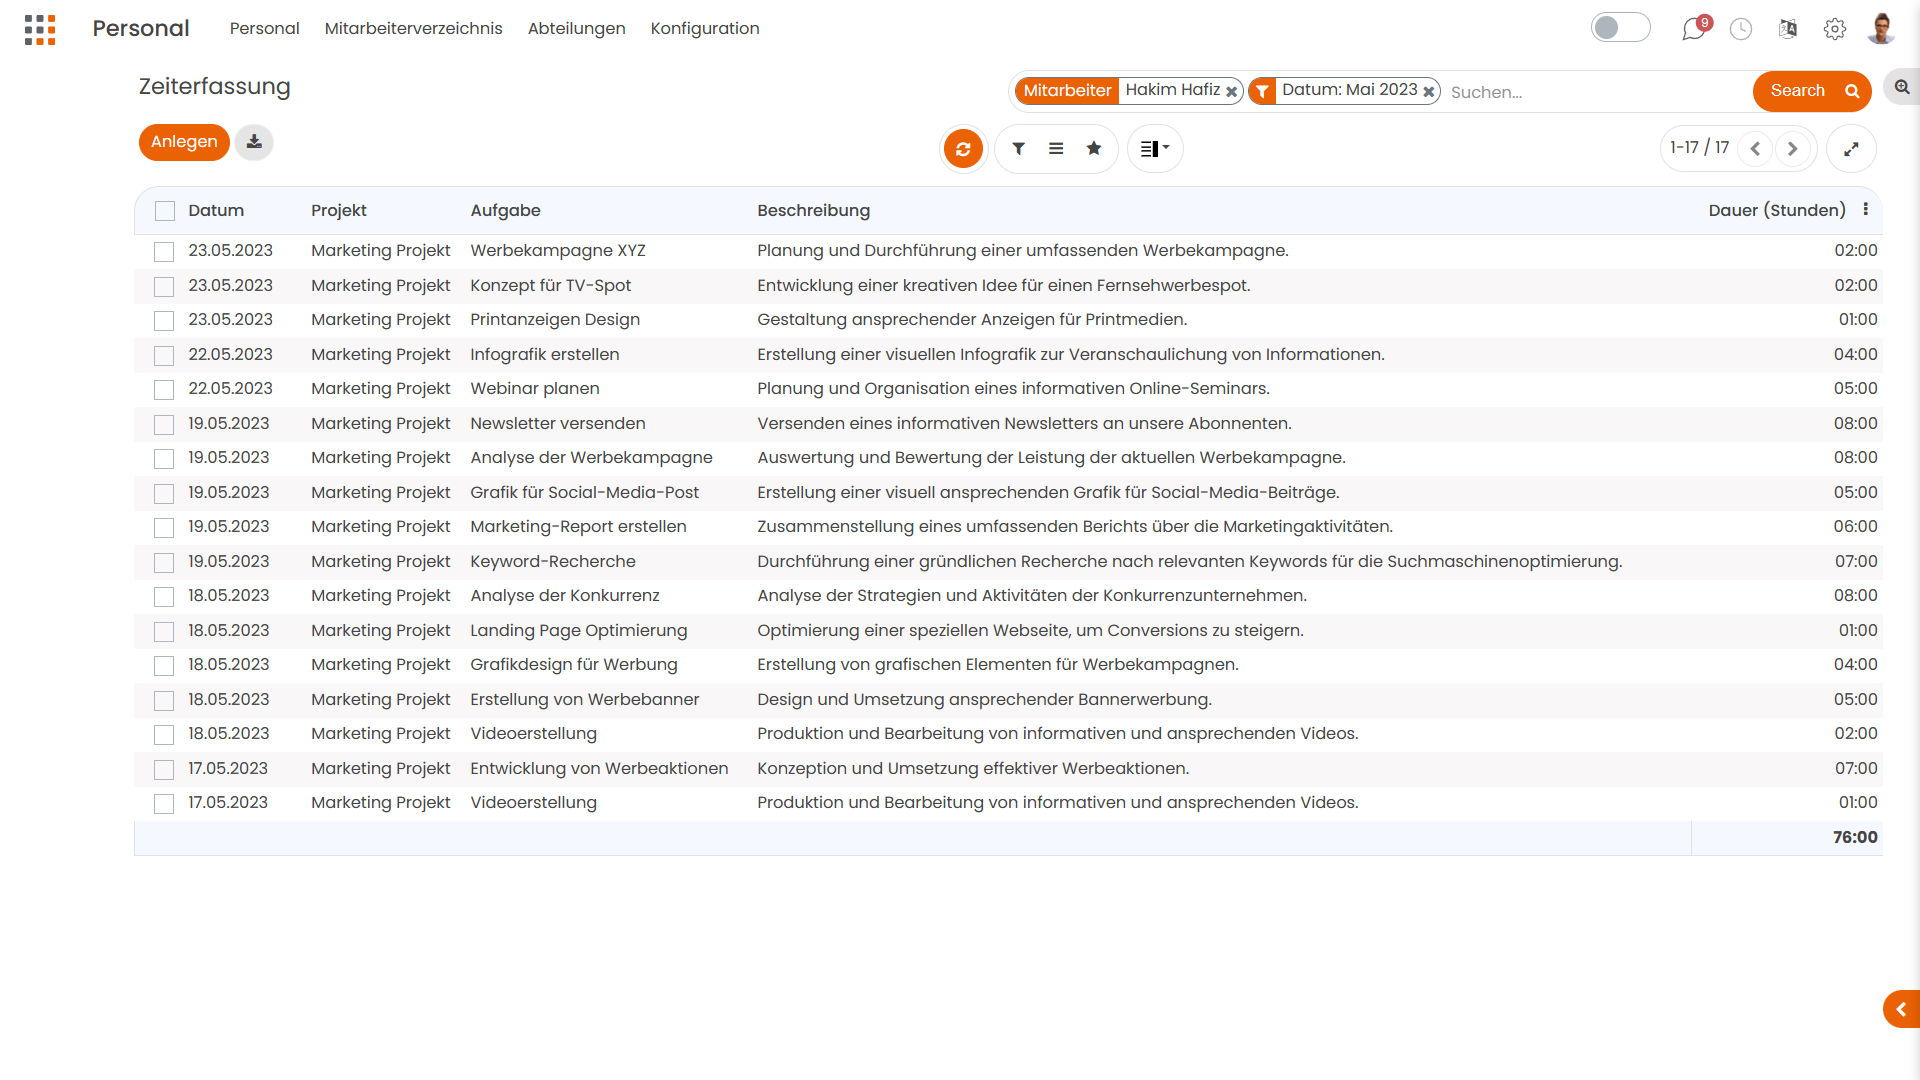Sort by Projekt column header

click(338, 211)
